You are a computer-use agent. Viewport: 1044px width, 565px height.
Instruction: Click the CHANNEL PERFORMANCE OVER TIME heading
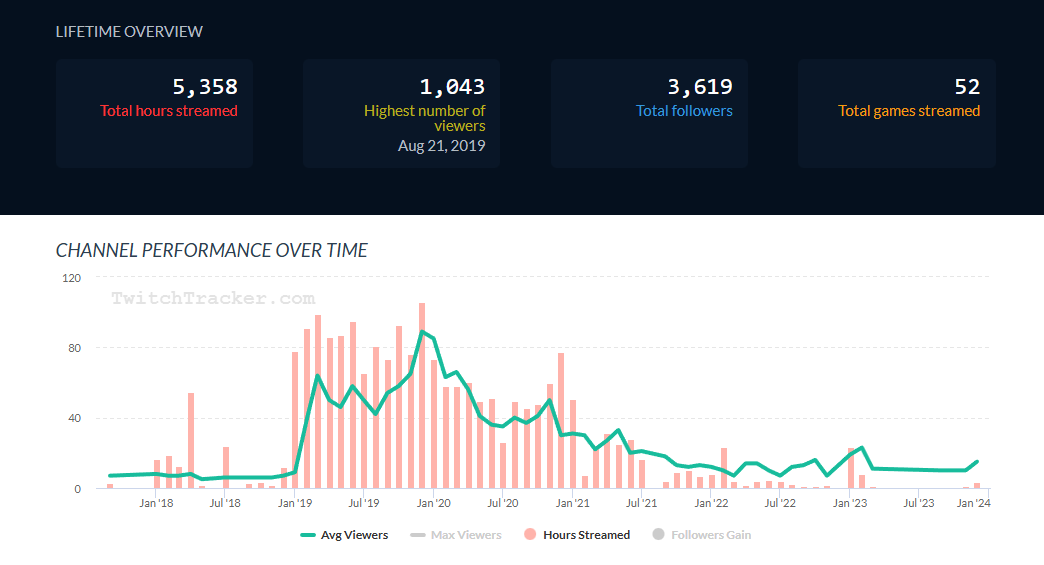[212, 250]
